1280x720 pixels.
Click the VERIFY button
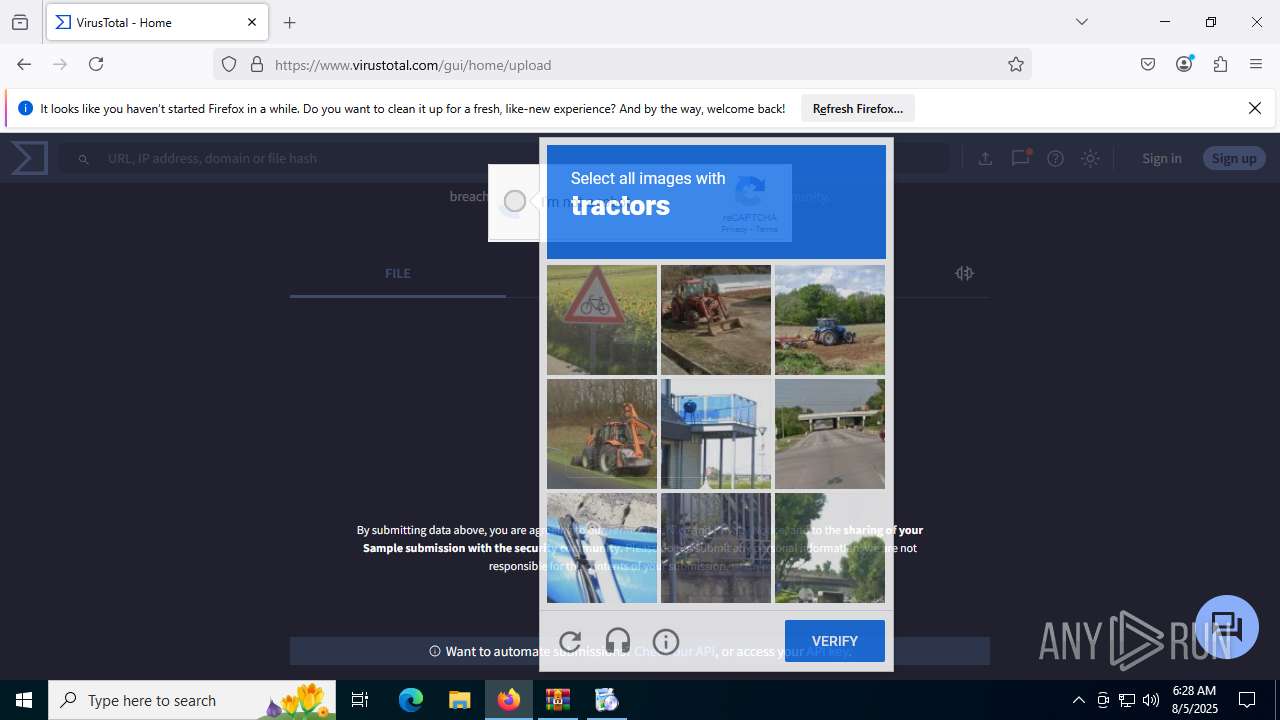click(835, 641)
